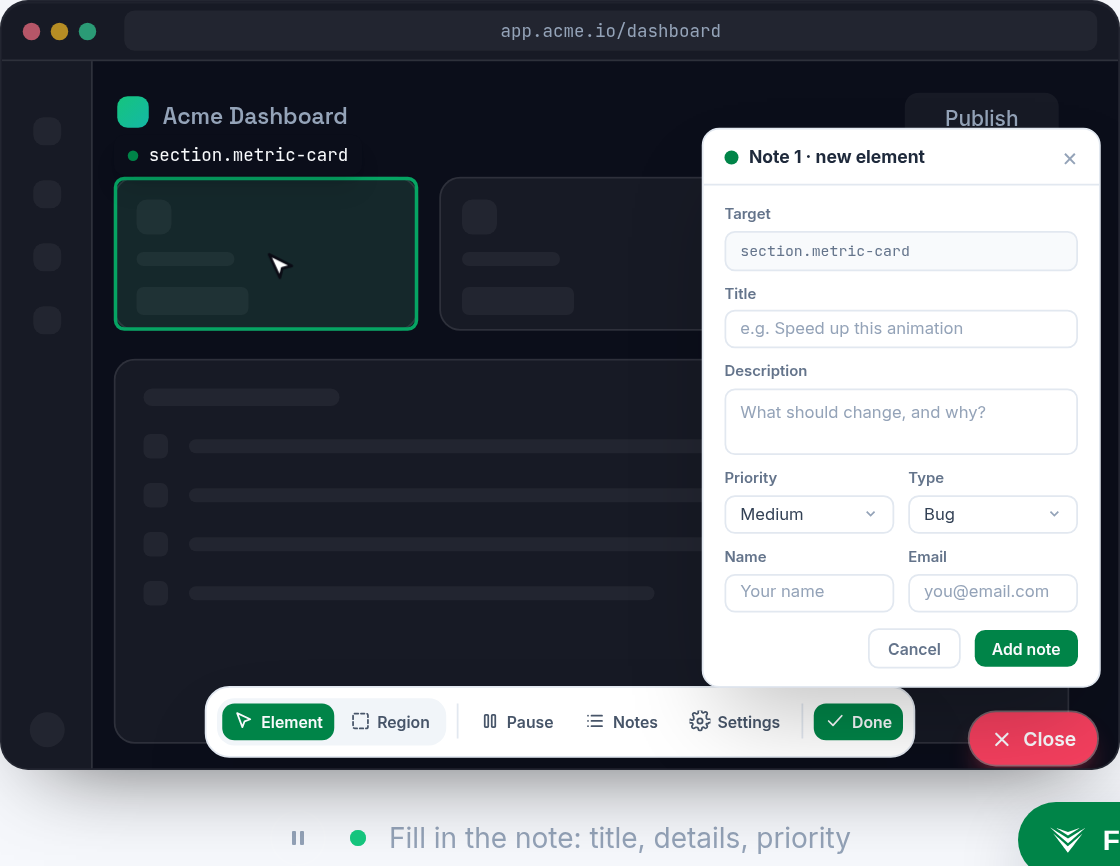Click the round avatar at sidebar bottom
Viewport: 1120px width, 866px height.
click(47, 730)
